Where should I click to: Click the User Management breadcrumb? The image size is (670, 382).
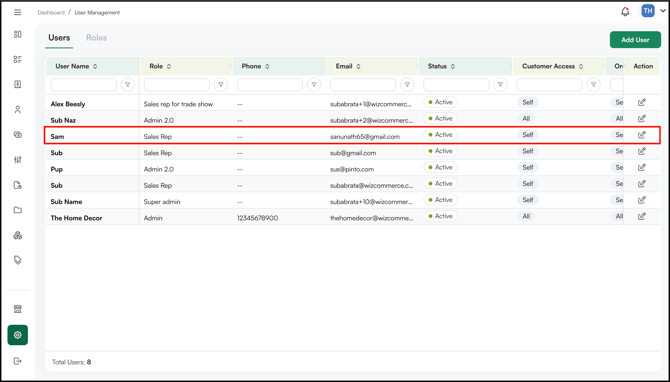point(97,12)
